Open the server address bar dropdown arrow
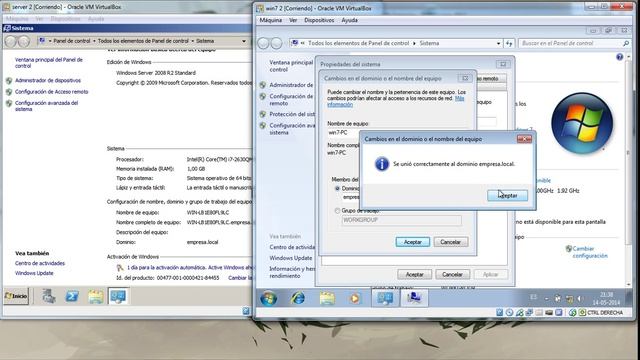 244,41
